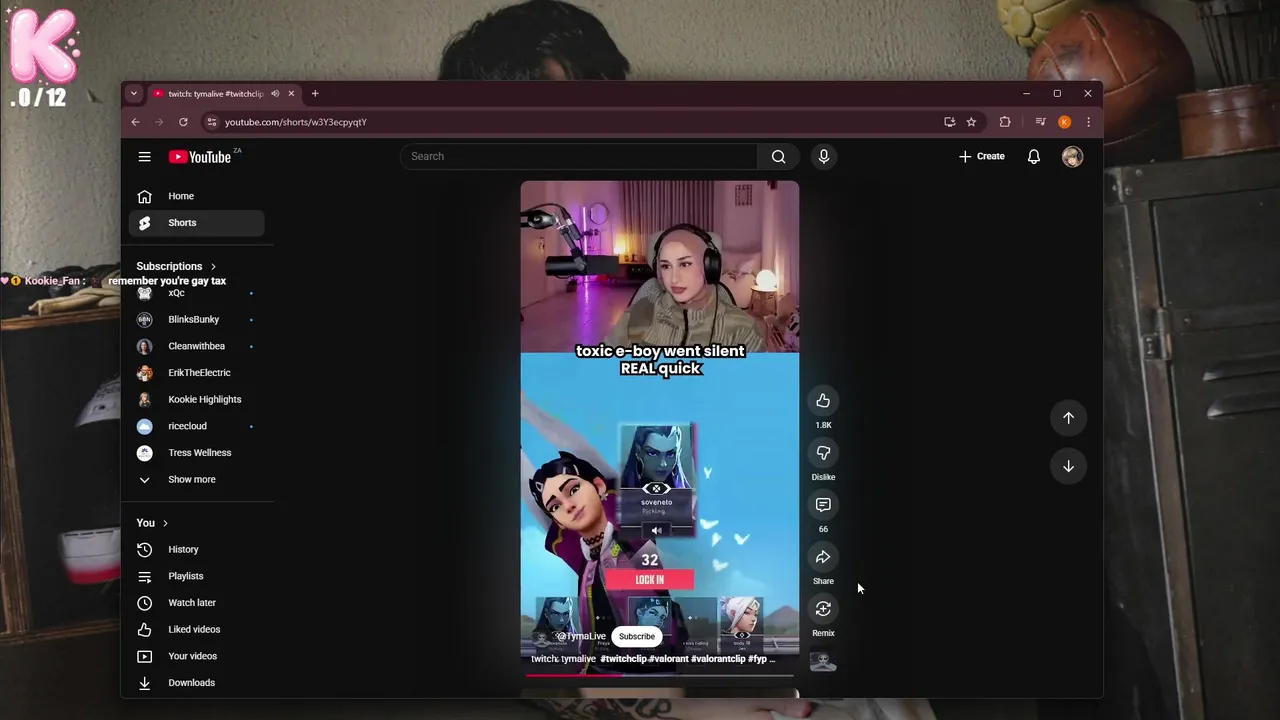Open the Cleanwithbea subscription
The height and width of the screenshot is (720, 1280).
(196, 346)
